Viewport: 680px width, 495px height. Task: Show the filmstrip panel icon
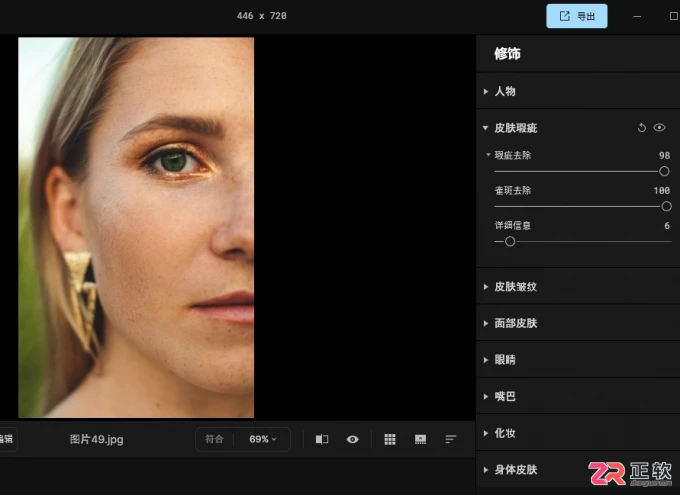pyautogui.click(x=420, y=439)
